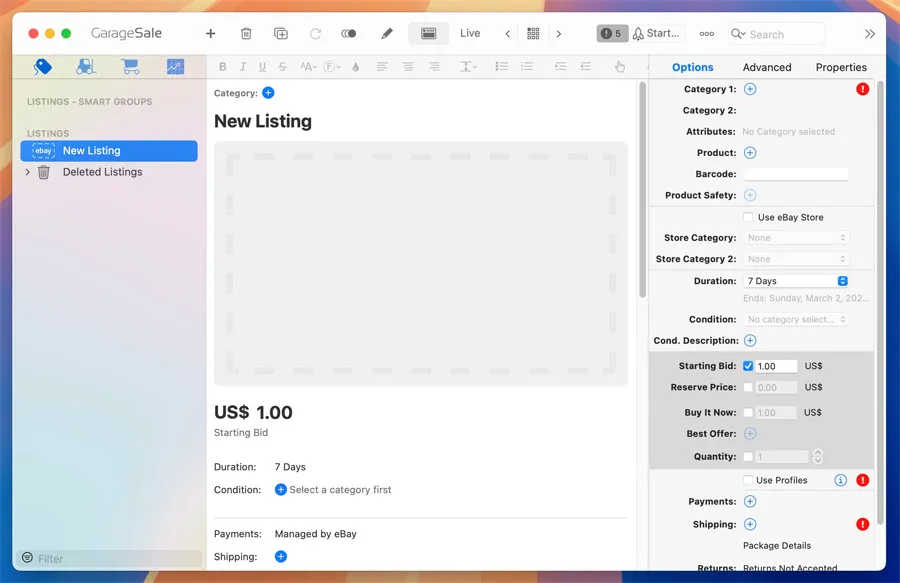
Task: Click the info icon beside Use Profiles
Action: (840, 480)
